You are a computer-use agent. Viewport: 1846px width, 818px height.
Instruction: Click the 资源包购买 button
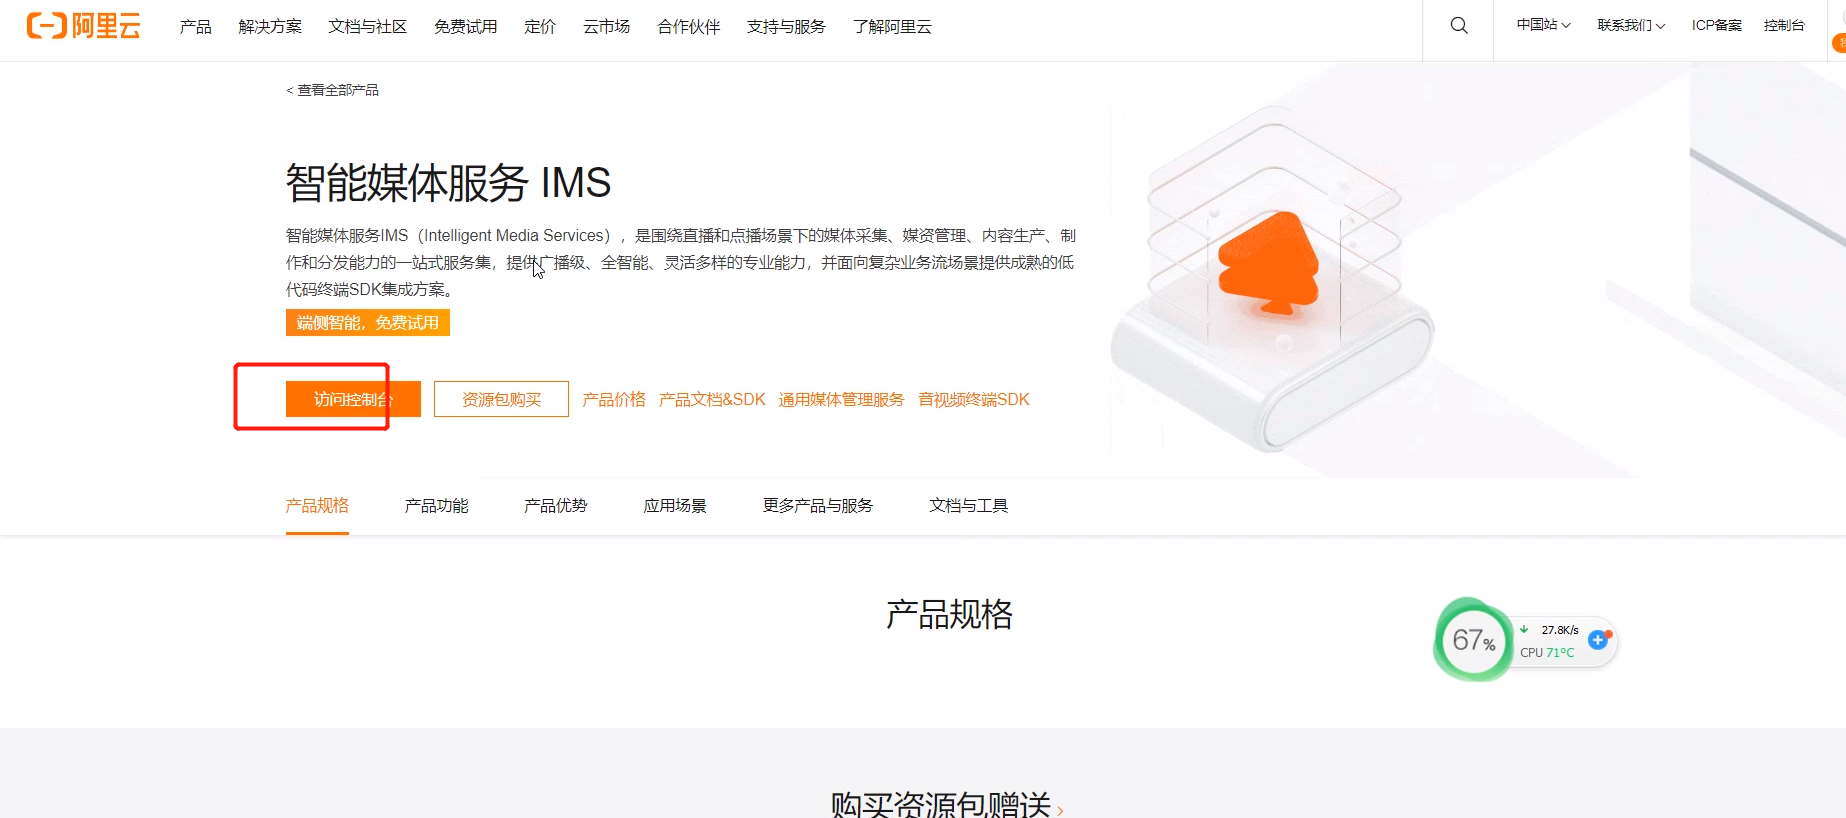tap(501, 399)
